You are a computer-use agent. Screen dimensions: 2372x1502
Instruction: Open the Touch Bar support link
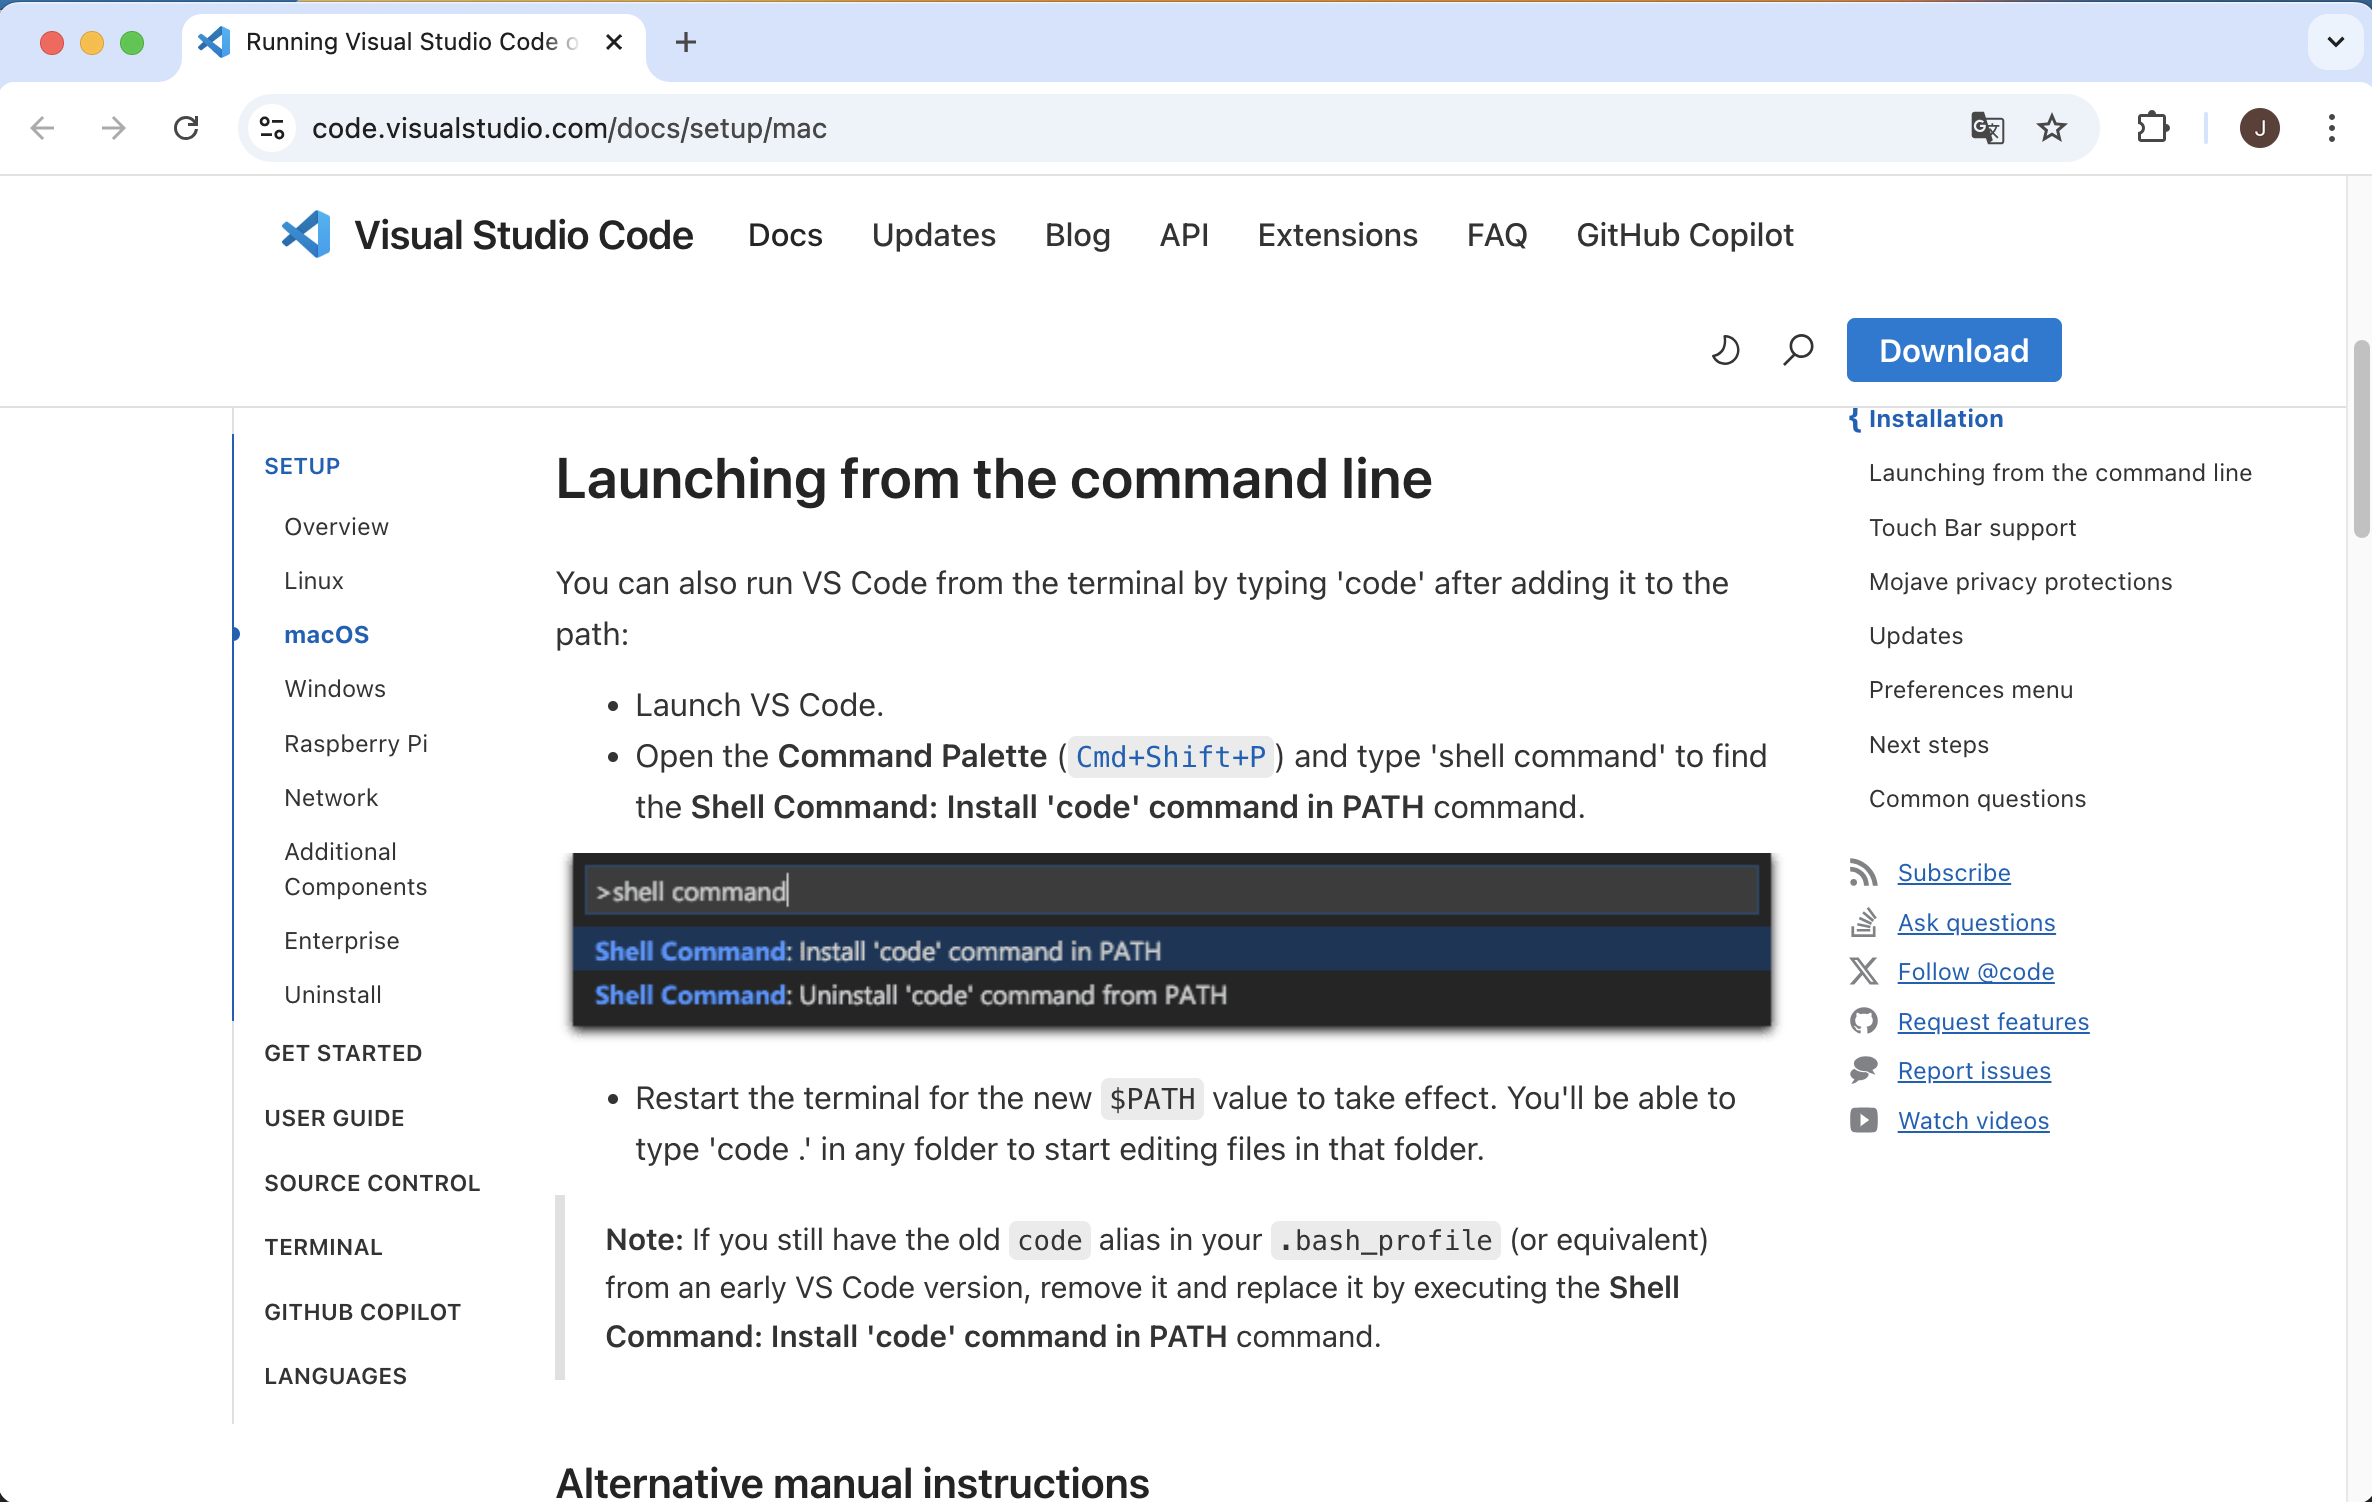[1971, 527]
